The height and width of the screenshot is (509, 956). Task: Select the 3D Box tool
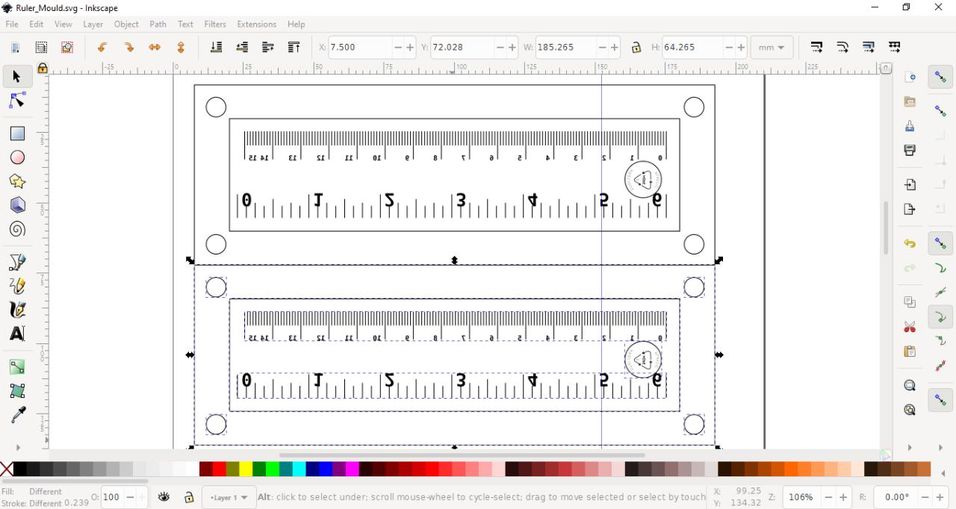(17, 205)
